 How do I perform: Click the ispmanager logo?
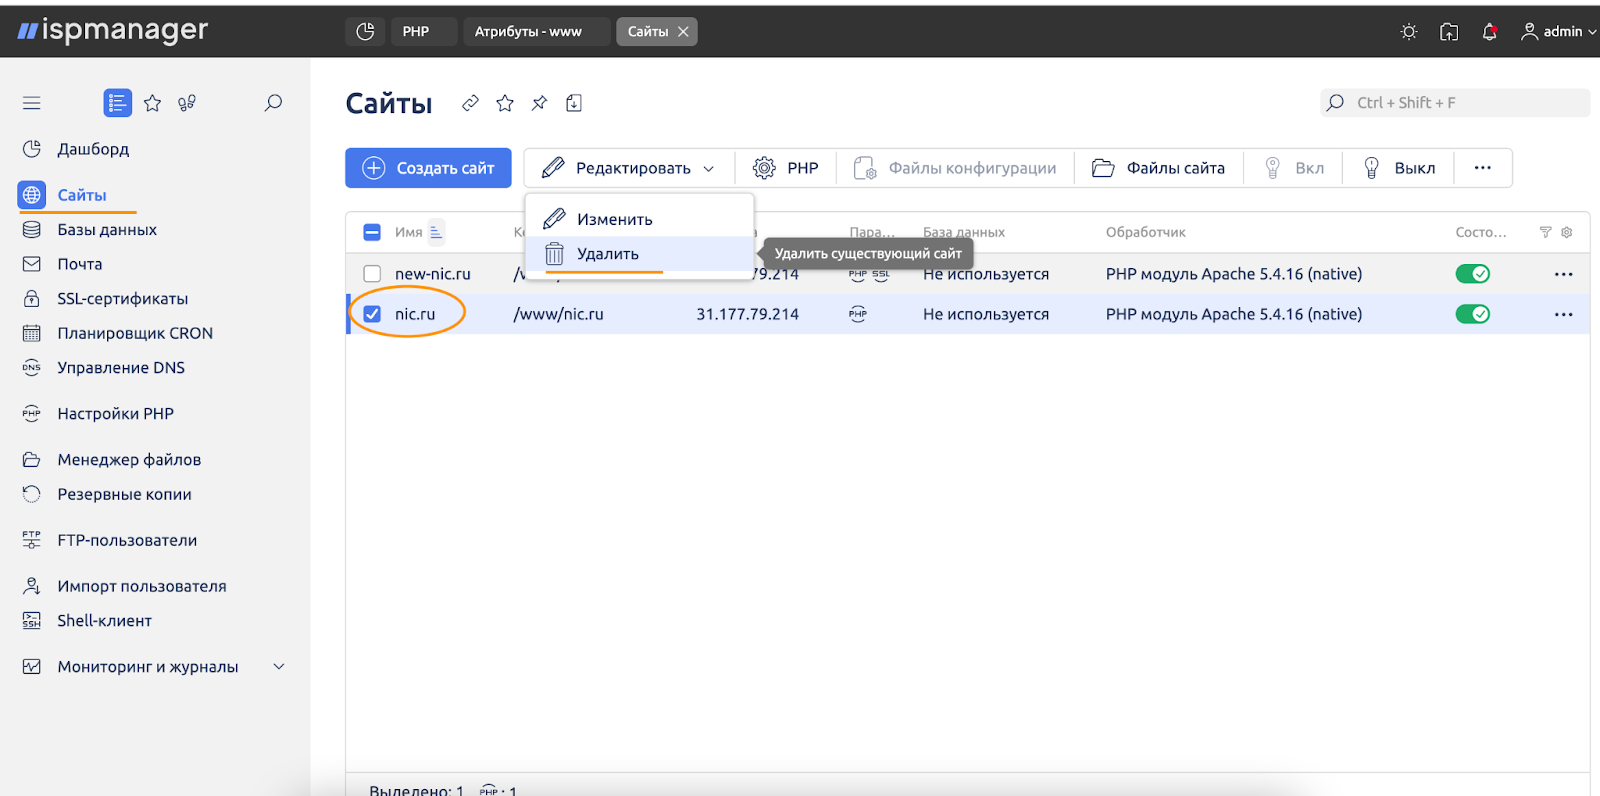click(x=113, y=31)
